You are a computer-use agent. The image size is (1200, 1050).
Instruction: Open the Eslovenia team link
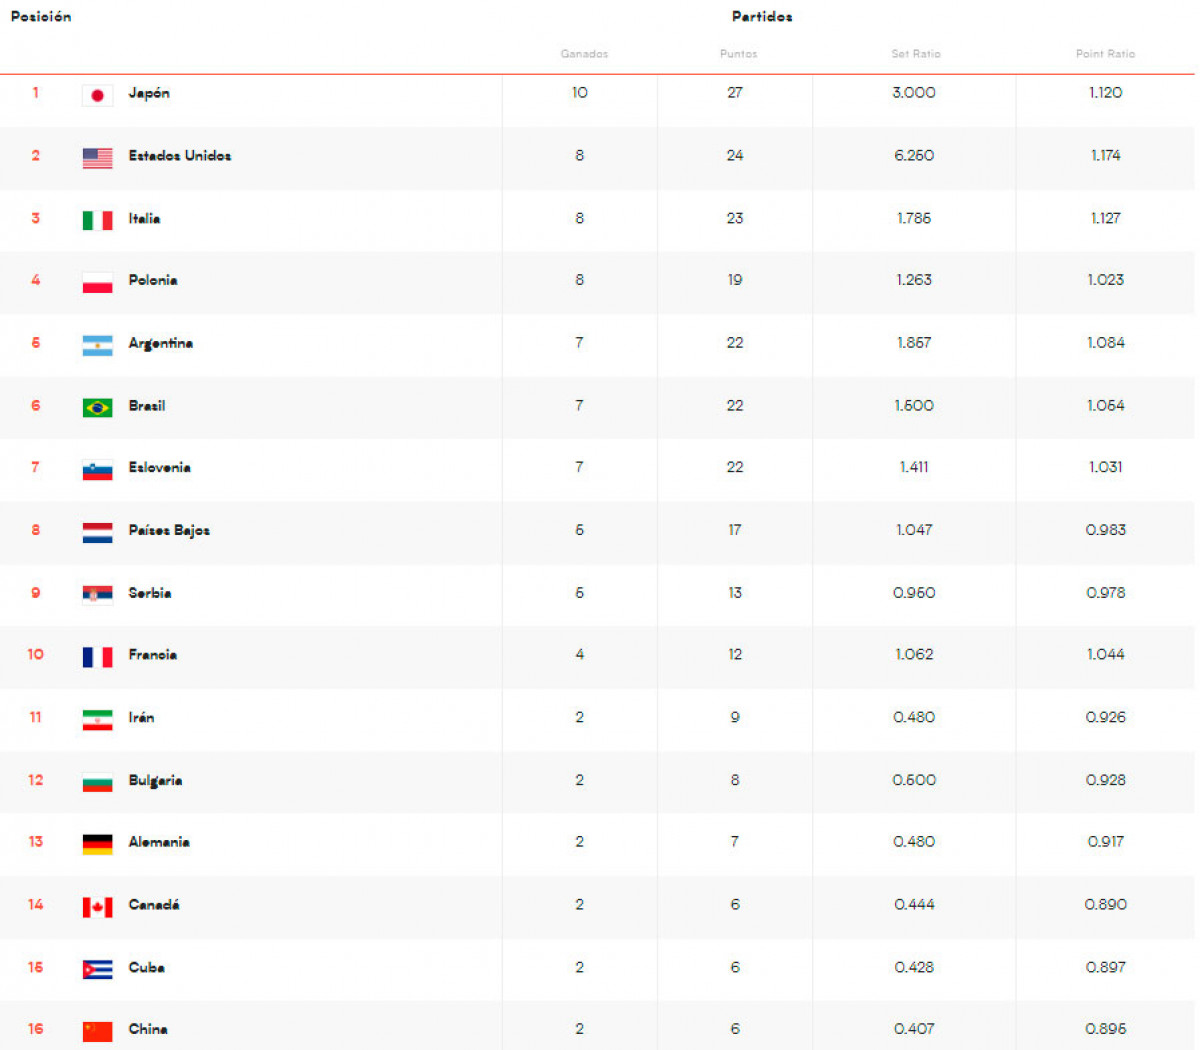[x=159, y=467]
